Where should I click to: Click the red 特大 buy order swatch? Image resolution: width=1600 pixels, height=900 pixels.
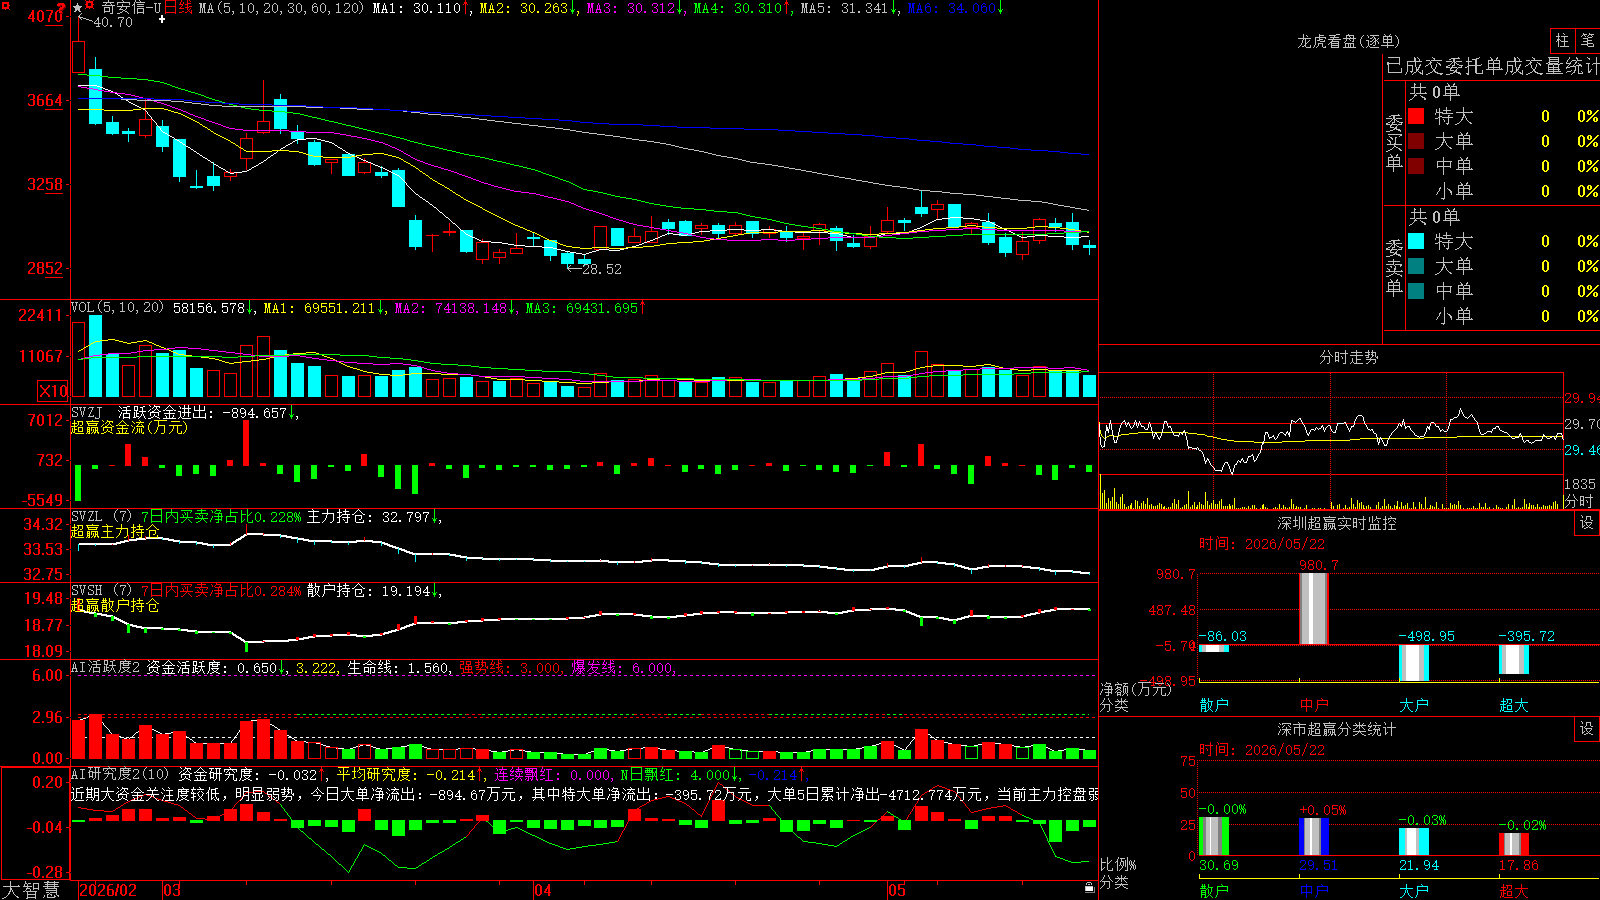(1416, 116)
